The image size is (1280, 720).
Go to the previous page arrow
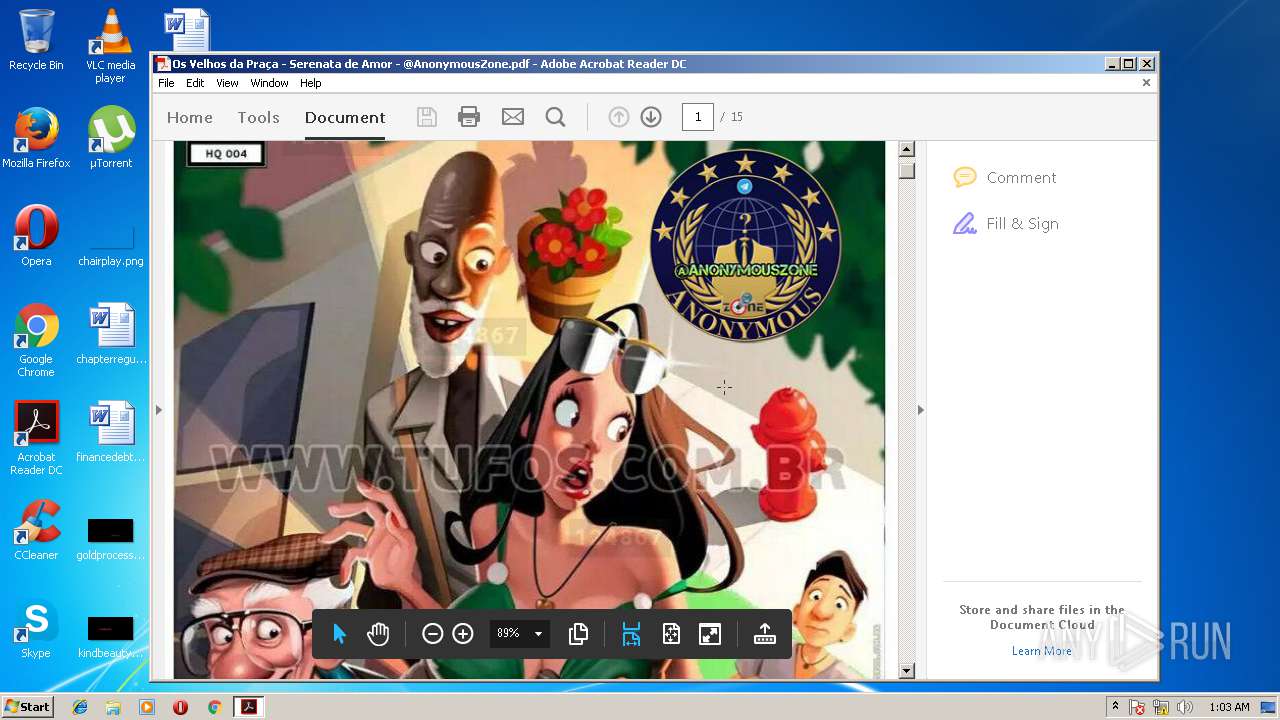[x=619, y=117]
